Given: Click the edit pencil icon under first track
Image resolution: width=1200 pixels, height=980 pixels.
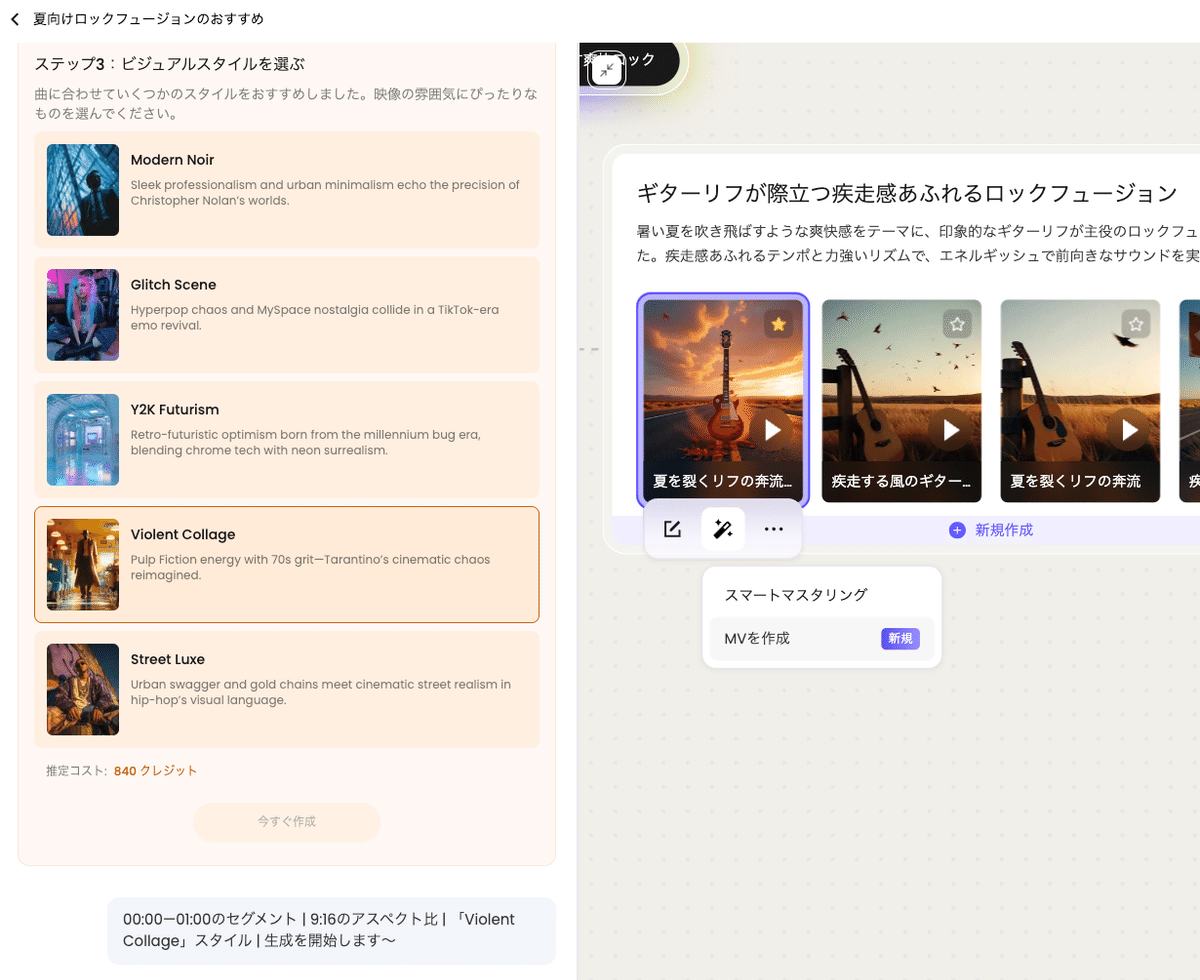Looking at the screenshot, I should pos(673,529).
